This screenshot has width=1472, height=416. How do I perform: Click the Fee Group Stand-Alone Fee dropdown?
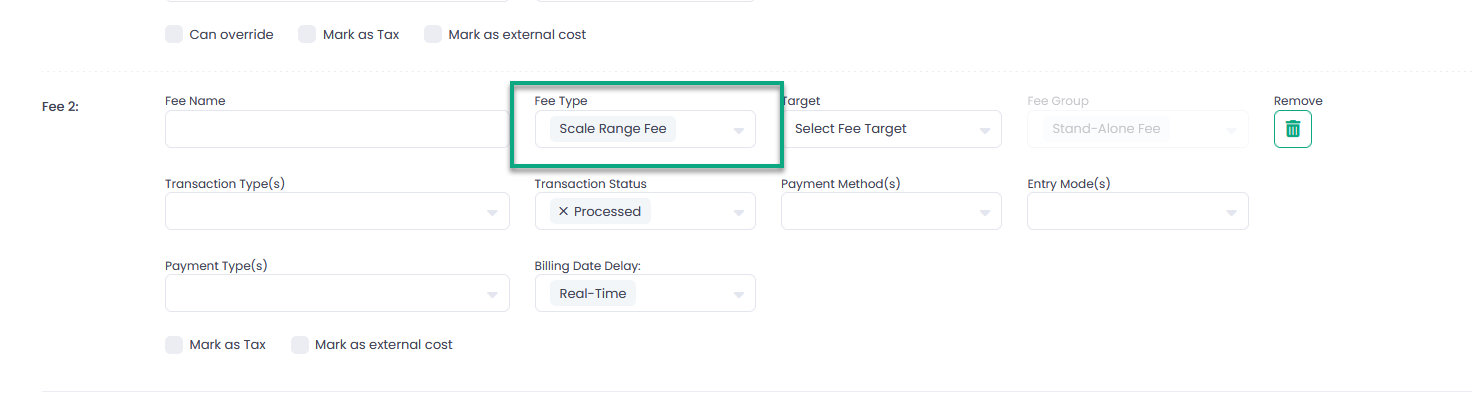(x=1138, y=129)
